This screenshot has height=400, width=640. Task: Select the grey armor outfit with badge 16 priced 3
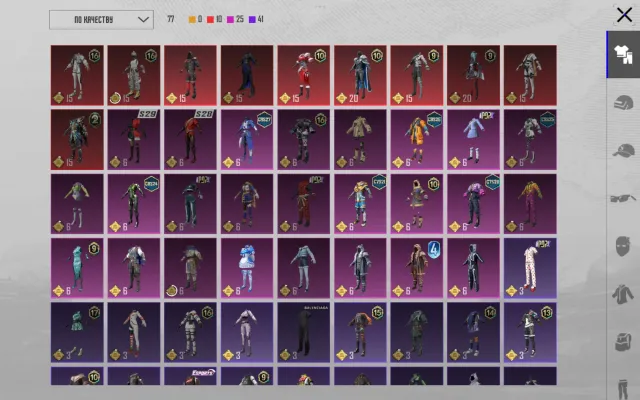point(190,332)
